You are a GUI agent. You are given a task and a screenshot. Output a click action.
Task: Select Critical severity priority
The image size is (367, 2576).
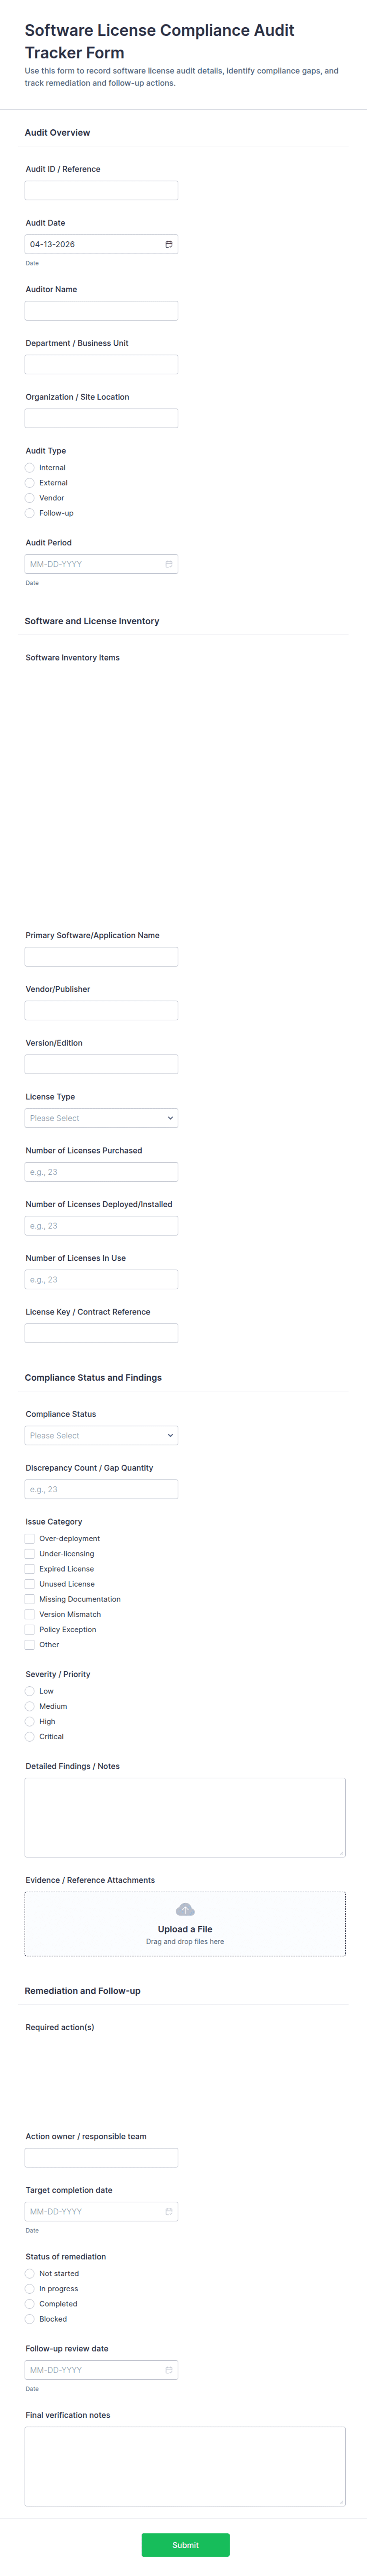click(30, 1736)
